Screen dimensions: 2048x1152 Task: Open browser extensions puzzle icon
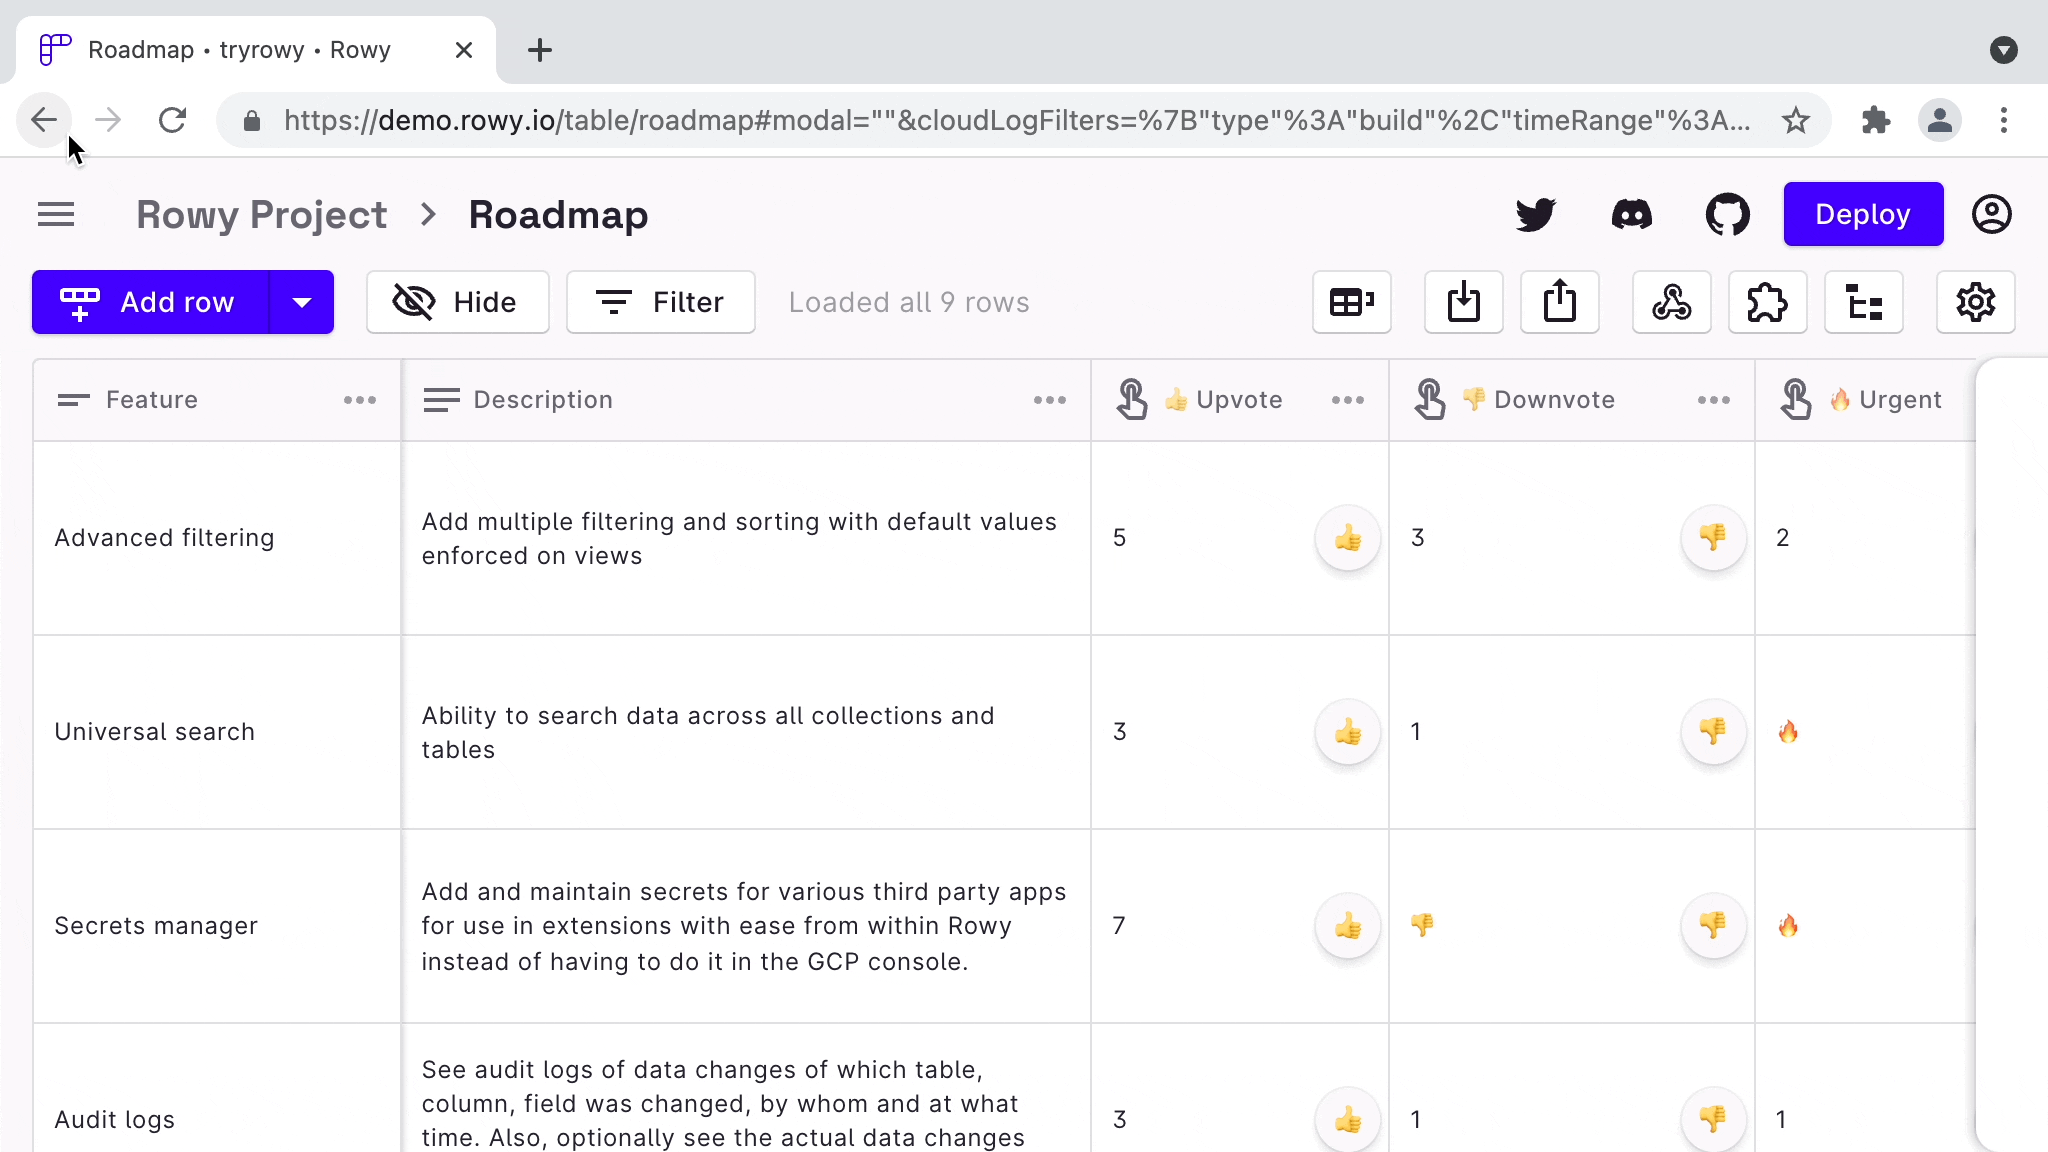click(x=1876, y=120)
